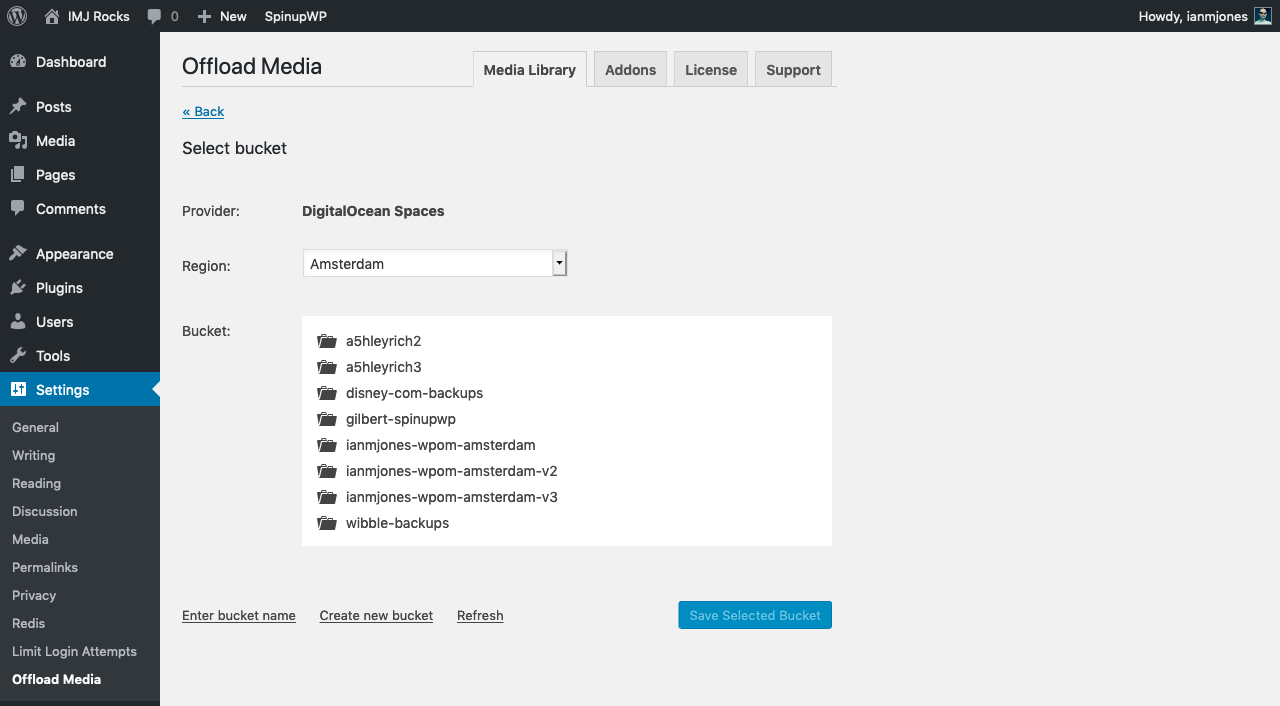Click the Dashboard gauge icon
The width and height of the screenshot is (1280, 706).
click(18, 62)
